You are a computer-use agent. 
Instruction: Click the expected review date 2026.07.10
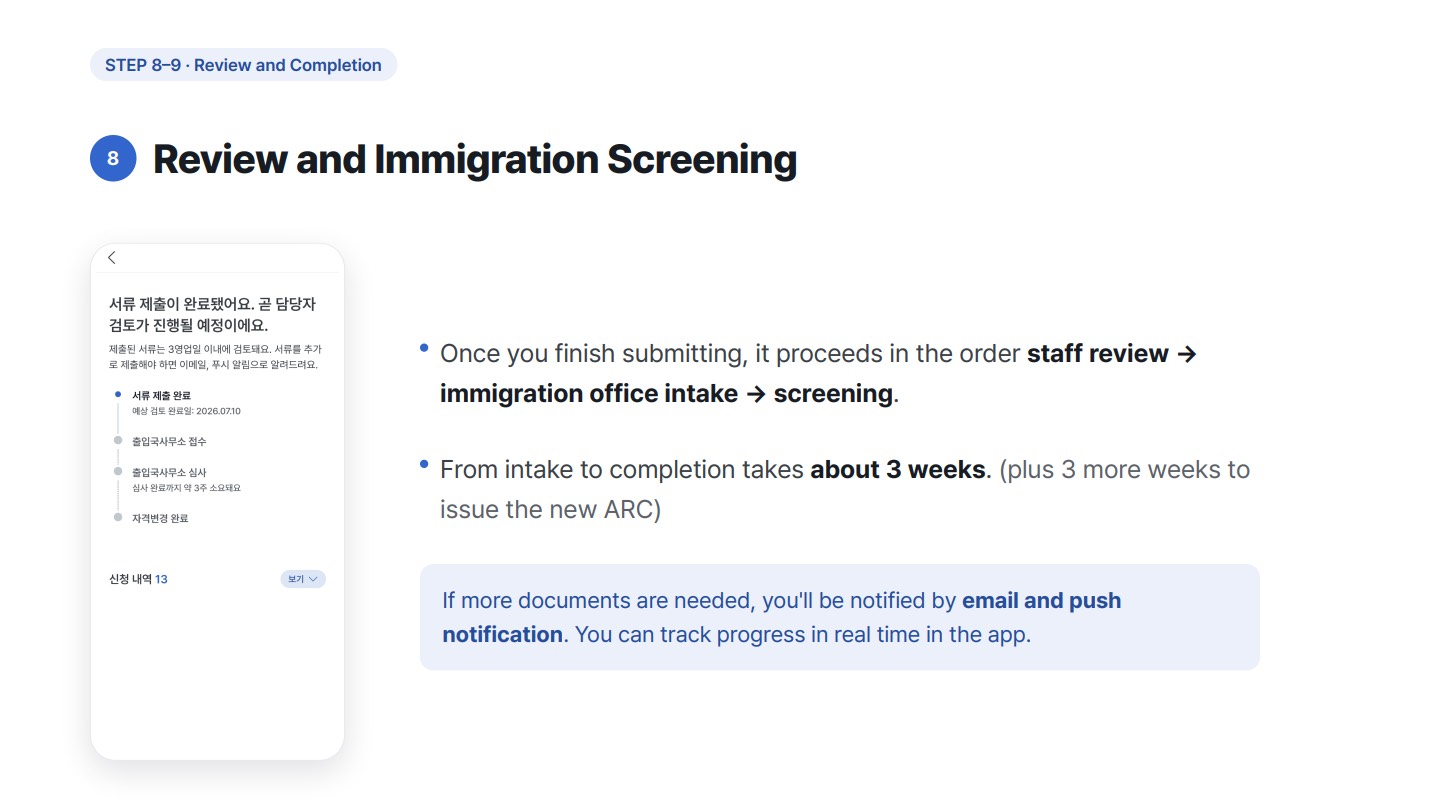[x=218, y=411]
